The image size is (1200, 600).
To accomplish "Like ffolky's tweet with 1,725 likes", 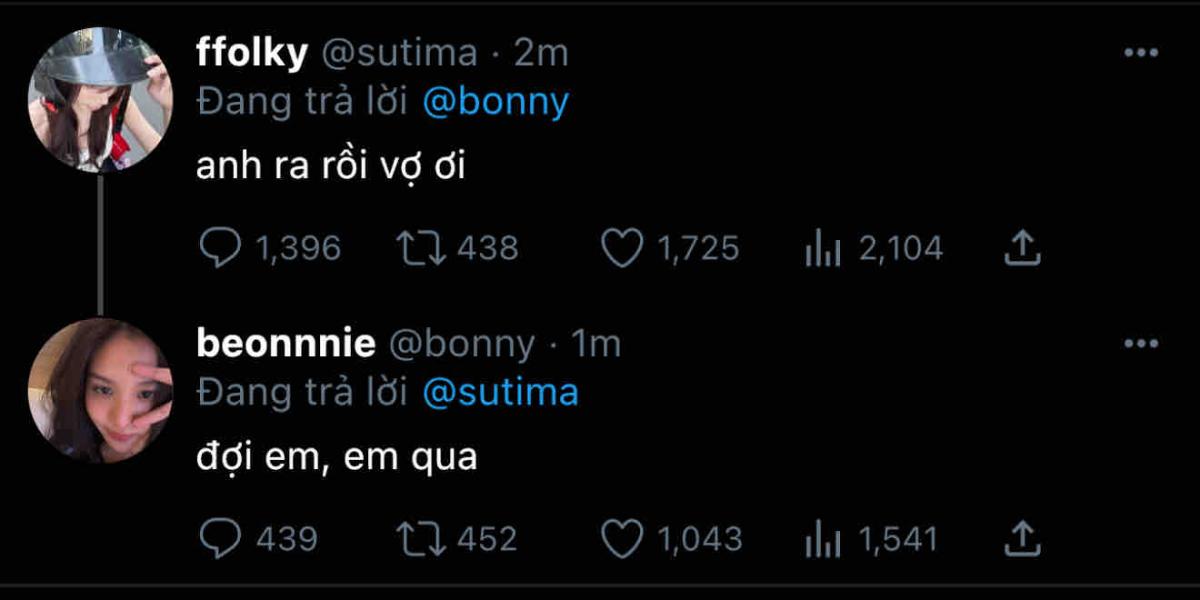I will (622, 248).
